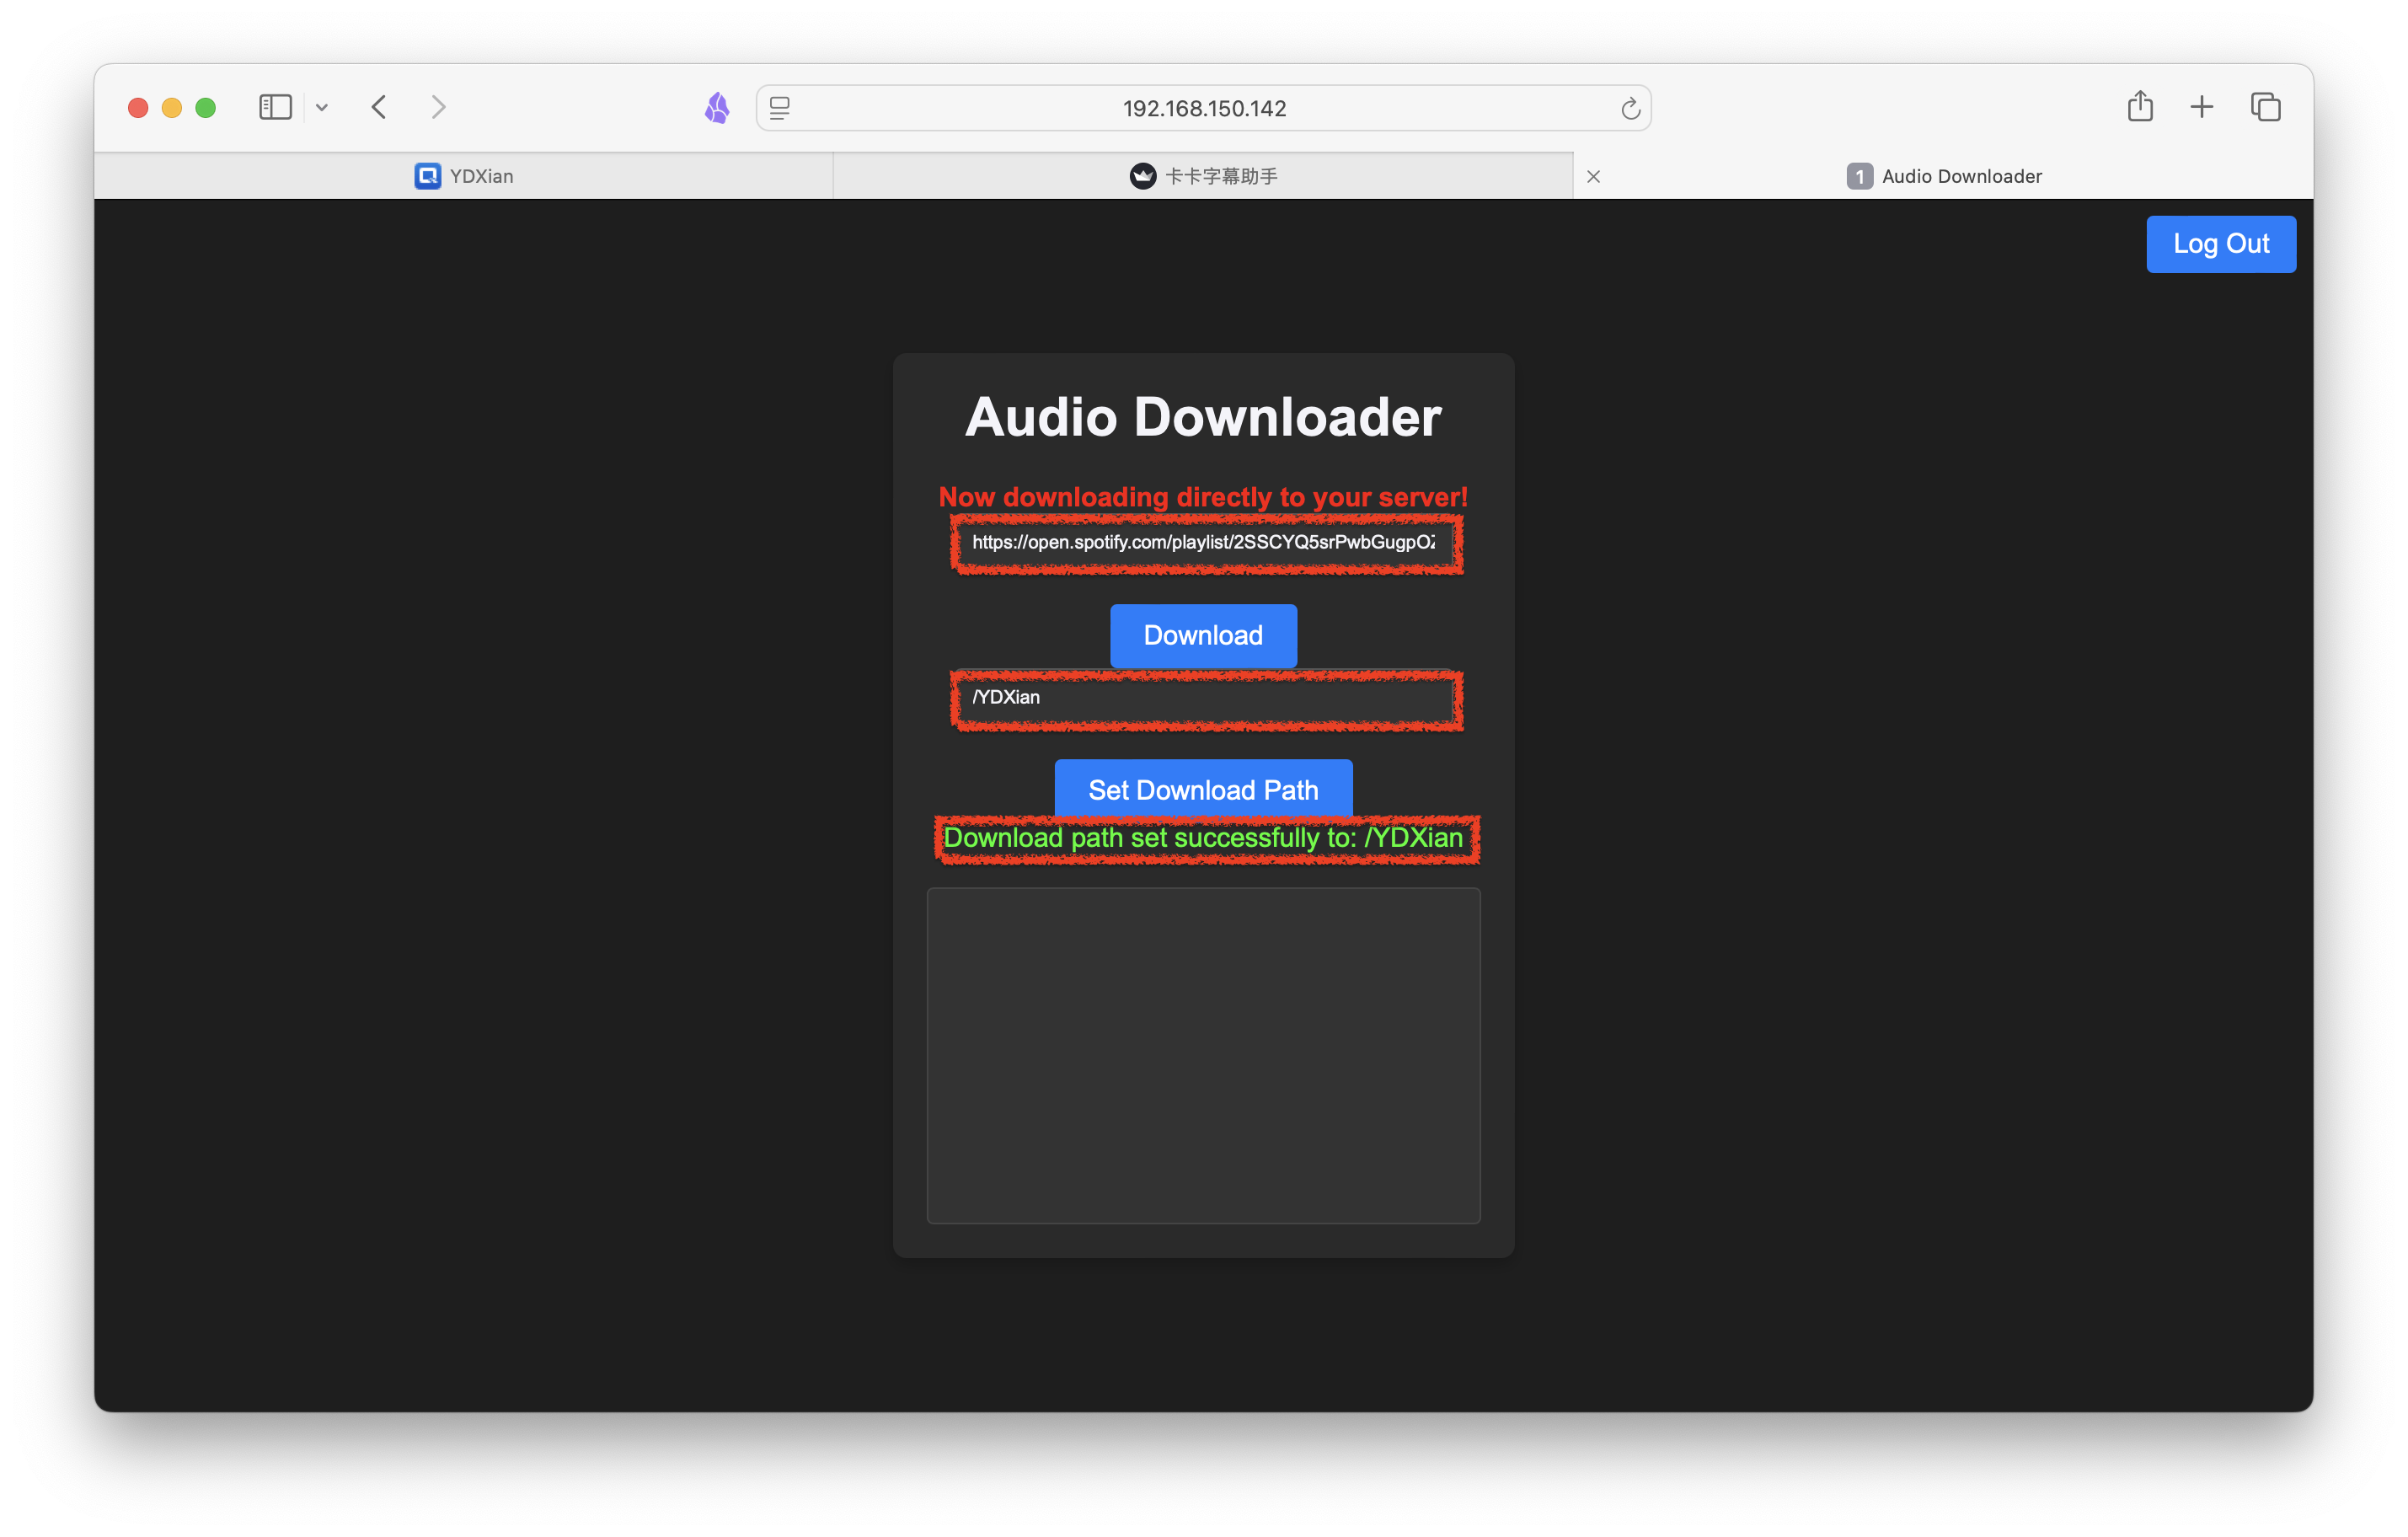Click the Set Download Path button
Image resolution: width=2408 pixels, height=1537 pixels.
tap(1203, 790)
